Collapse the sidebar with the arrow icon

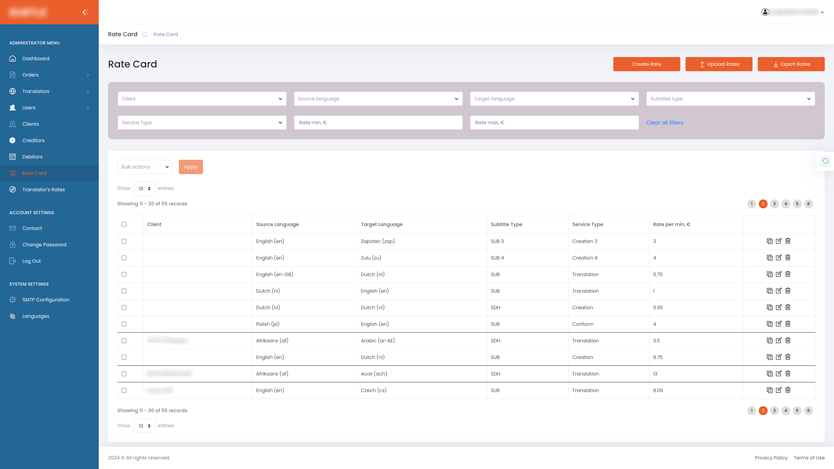coord(85,12)
